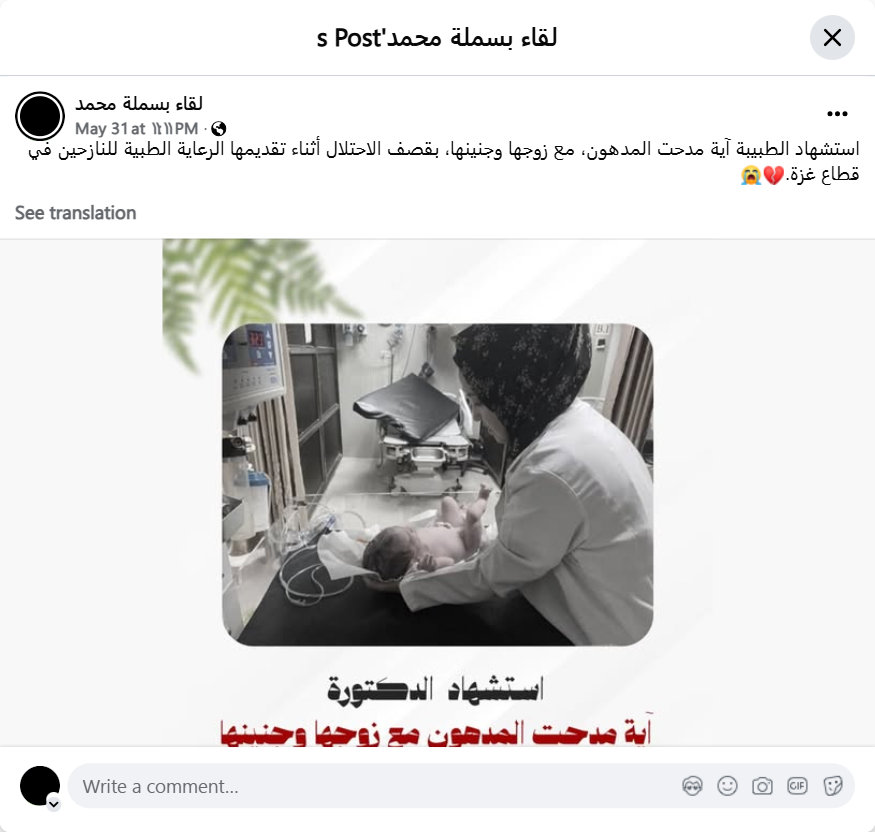
Task: Open the three-dot post options menu
Action: [837, 114]
